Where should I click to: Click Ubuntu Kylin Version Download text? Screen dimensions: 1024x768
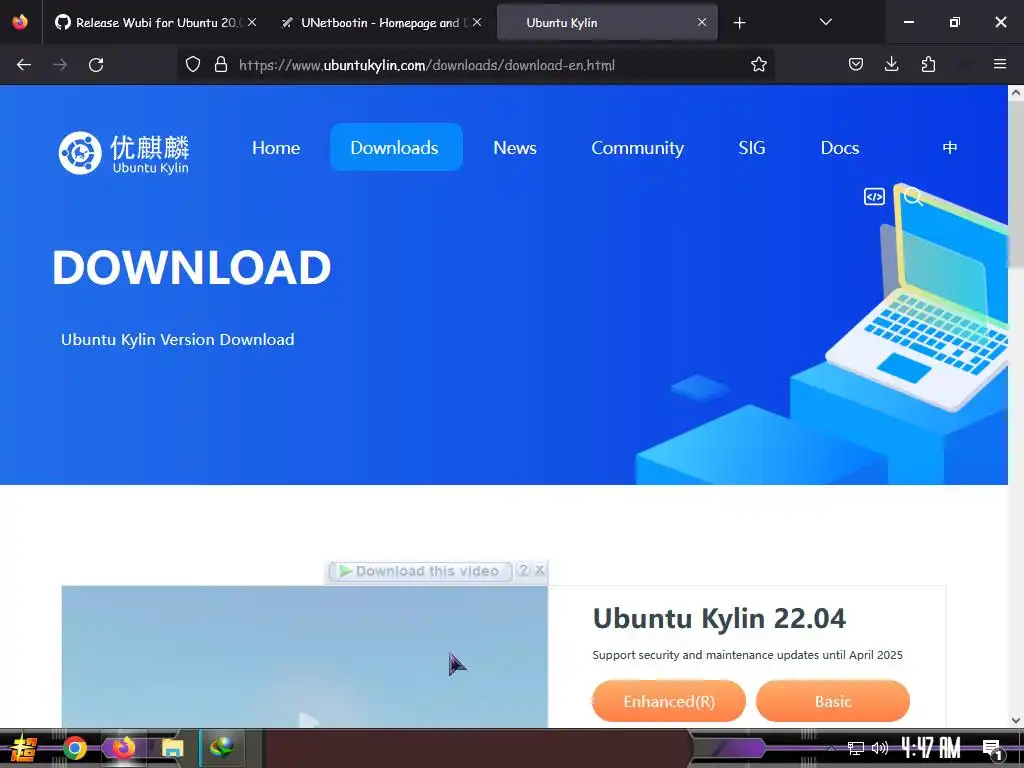tap(178, 340)
